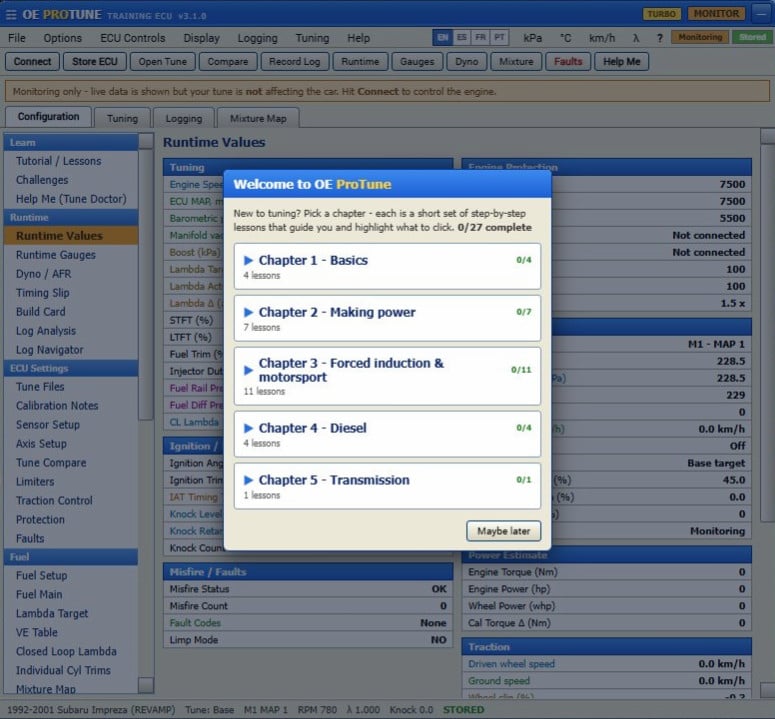The height and width of the screenshot is (719, 775).
Task: Toggle the °C temperature unit
Action: pyautogui.click(x=565, y=38)
